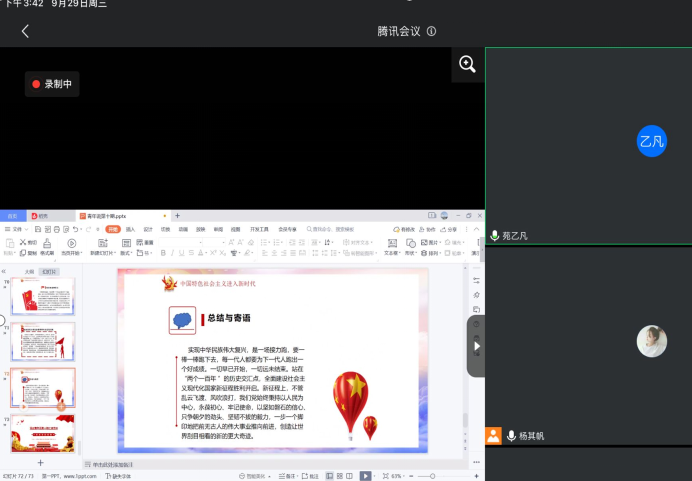The image size is (692, 481).
Task: Click 乙凡 round avatar
Action: tap(652, 141)
